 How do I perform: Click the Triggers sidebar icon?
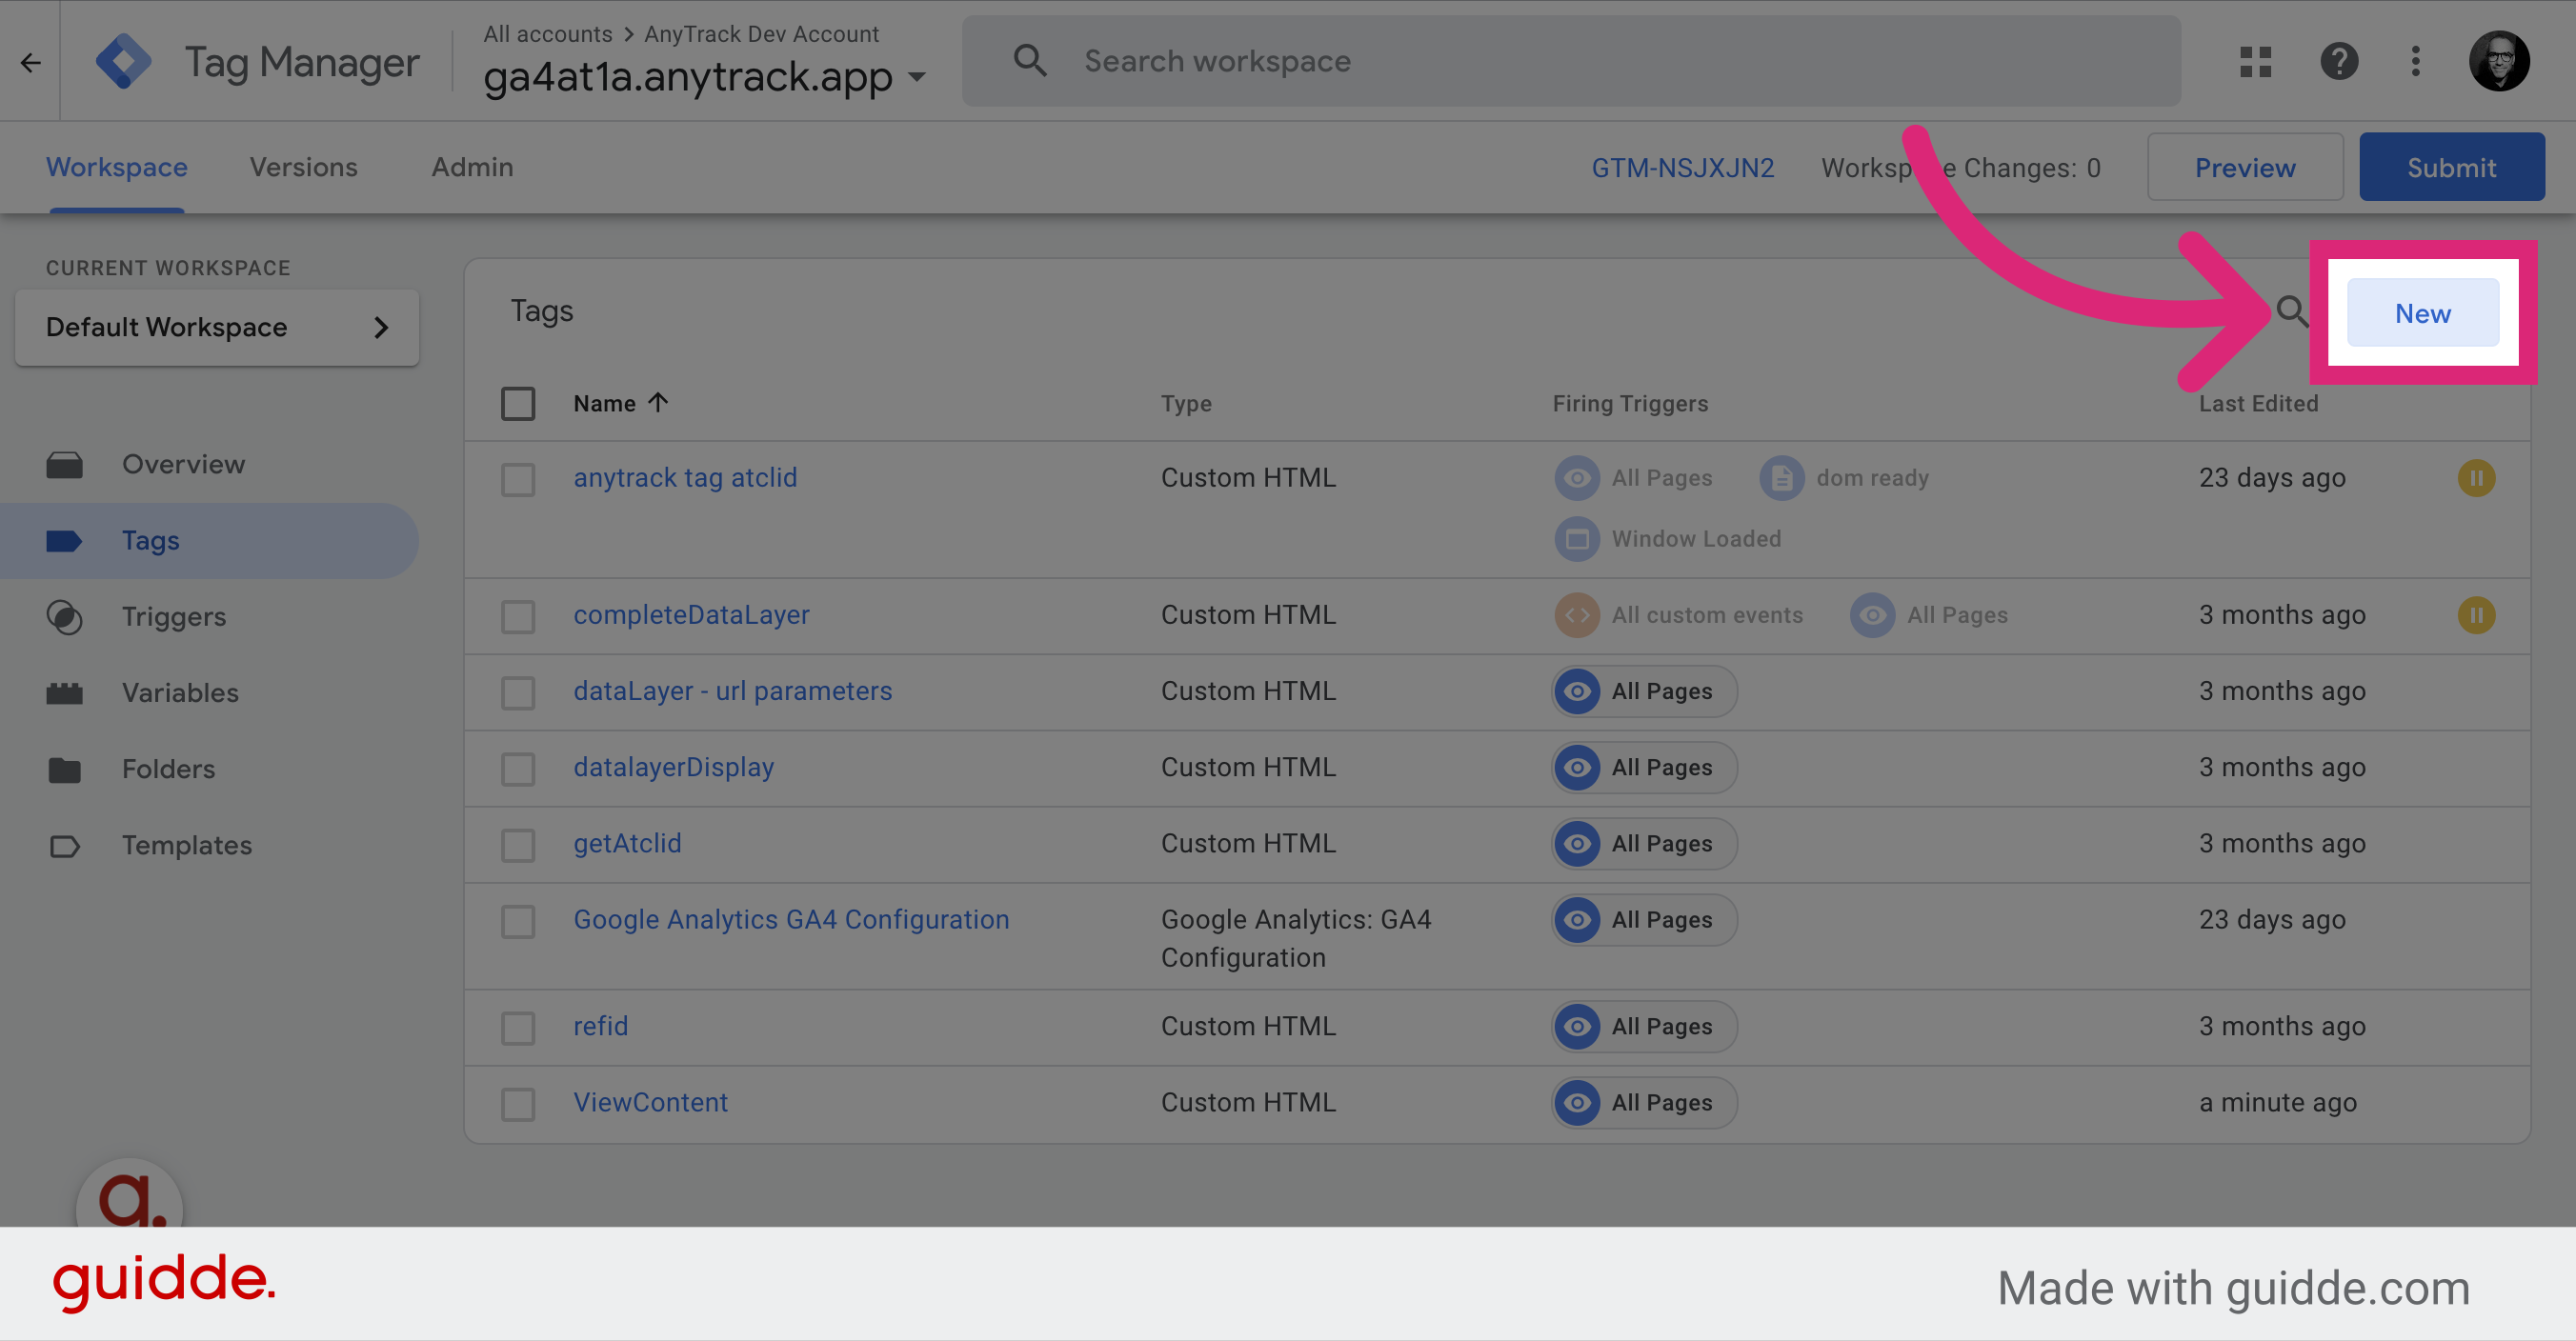(x=65, y=617)
